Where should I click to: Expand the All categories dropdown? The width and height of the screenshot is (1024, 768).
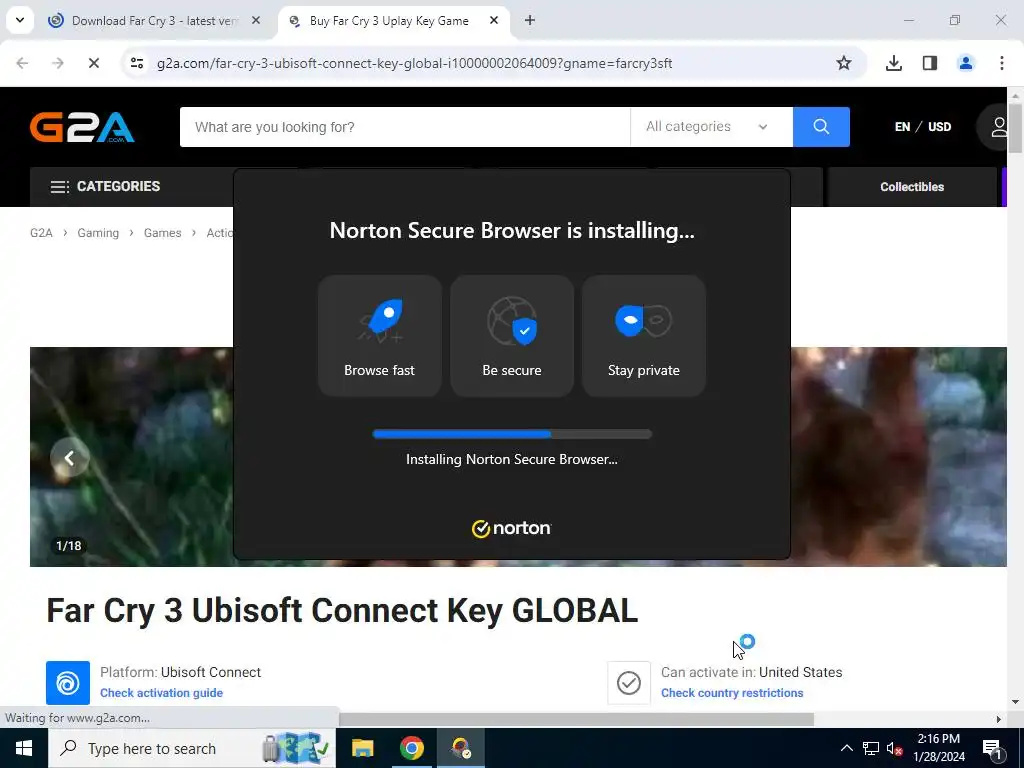(x=711, y=127)
